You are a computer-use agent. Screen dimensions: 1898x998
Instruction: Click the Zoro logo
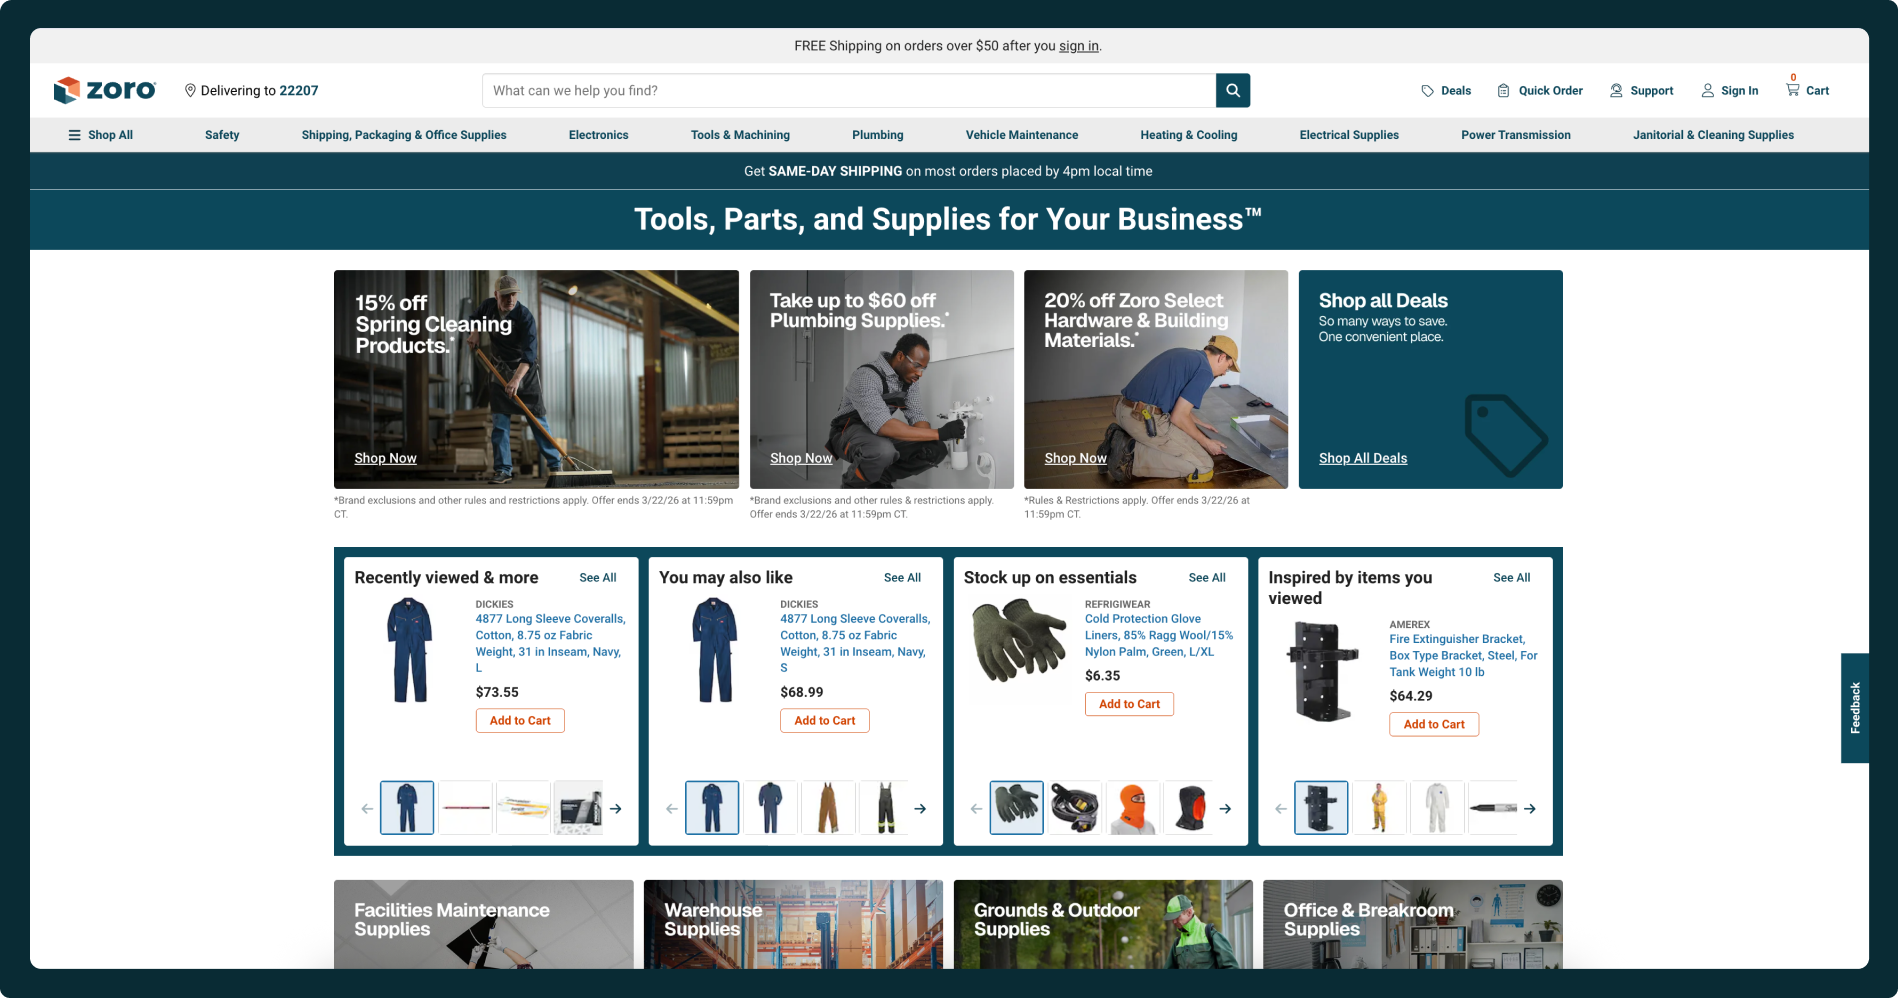point(105,90)
